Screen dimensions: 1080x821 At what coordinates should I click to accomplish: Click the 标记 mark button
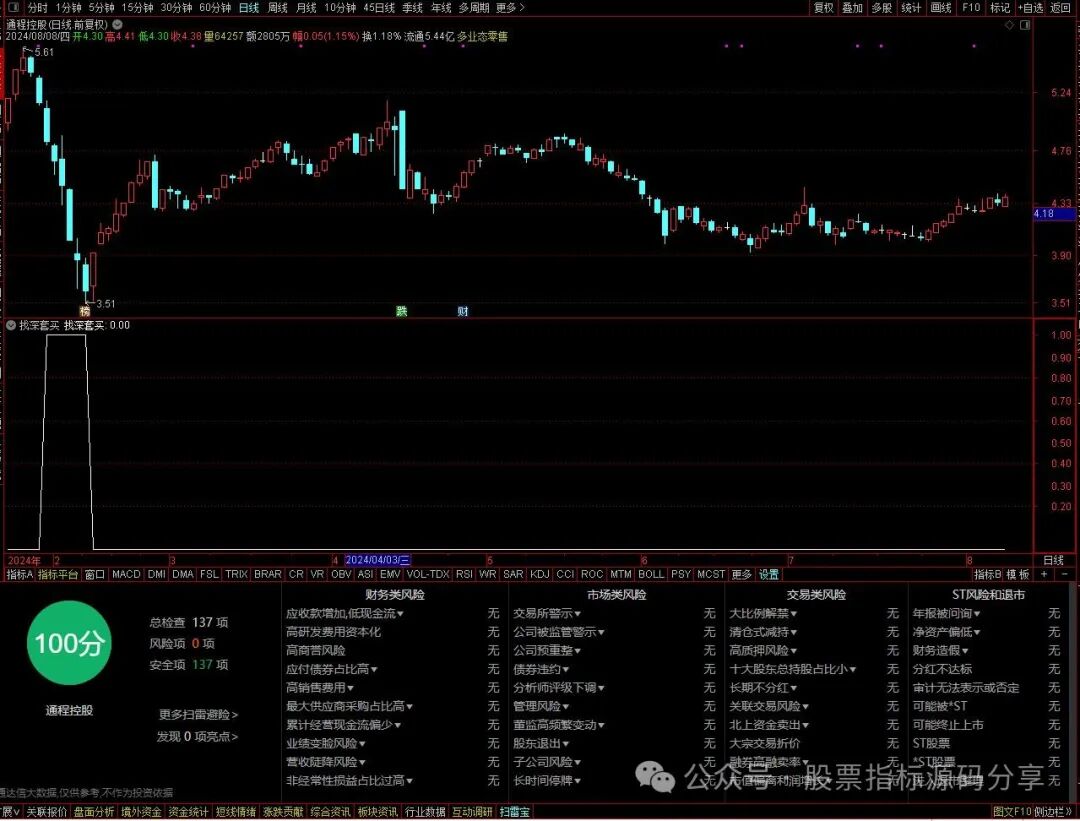point(1000,8)
